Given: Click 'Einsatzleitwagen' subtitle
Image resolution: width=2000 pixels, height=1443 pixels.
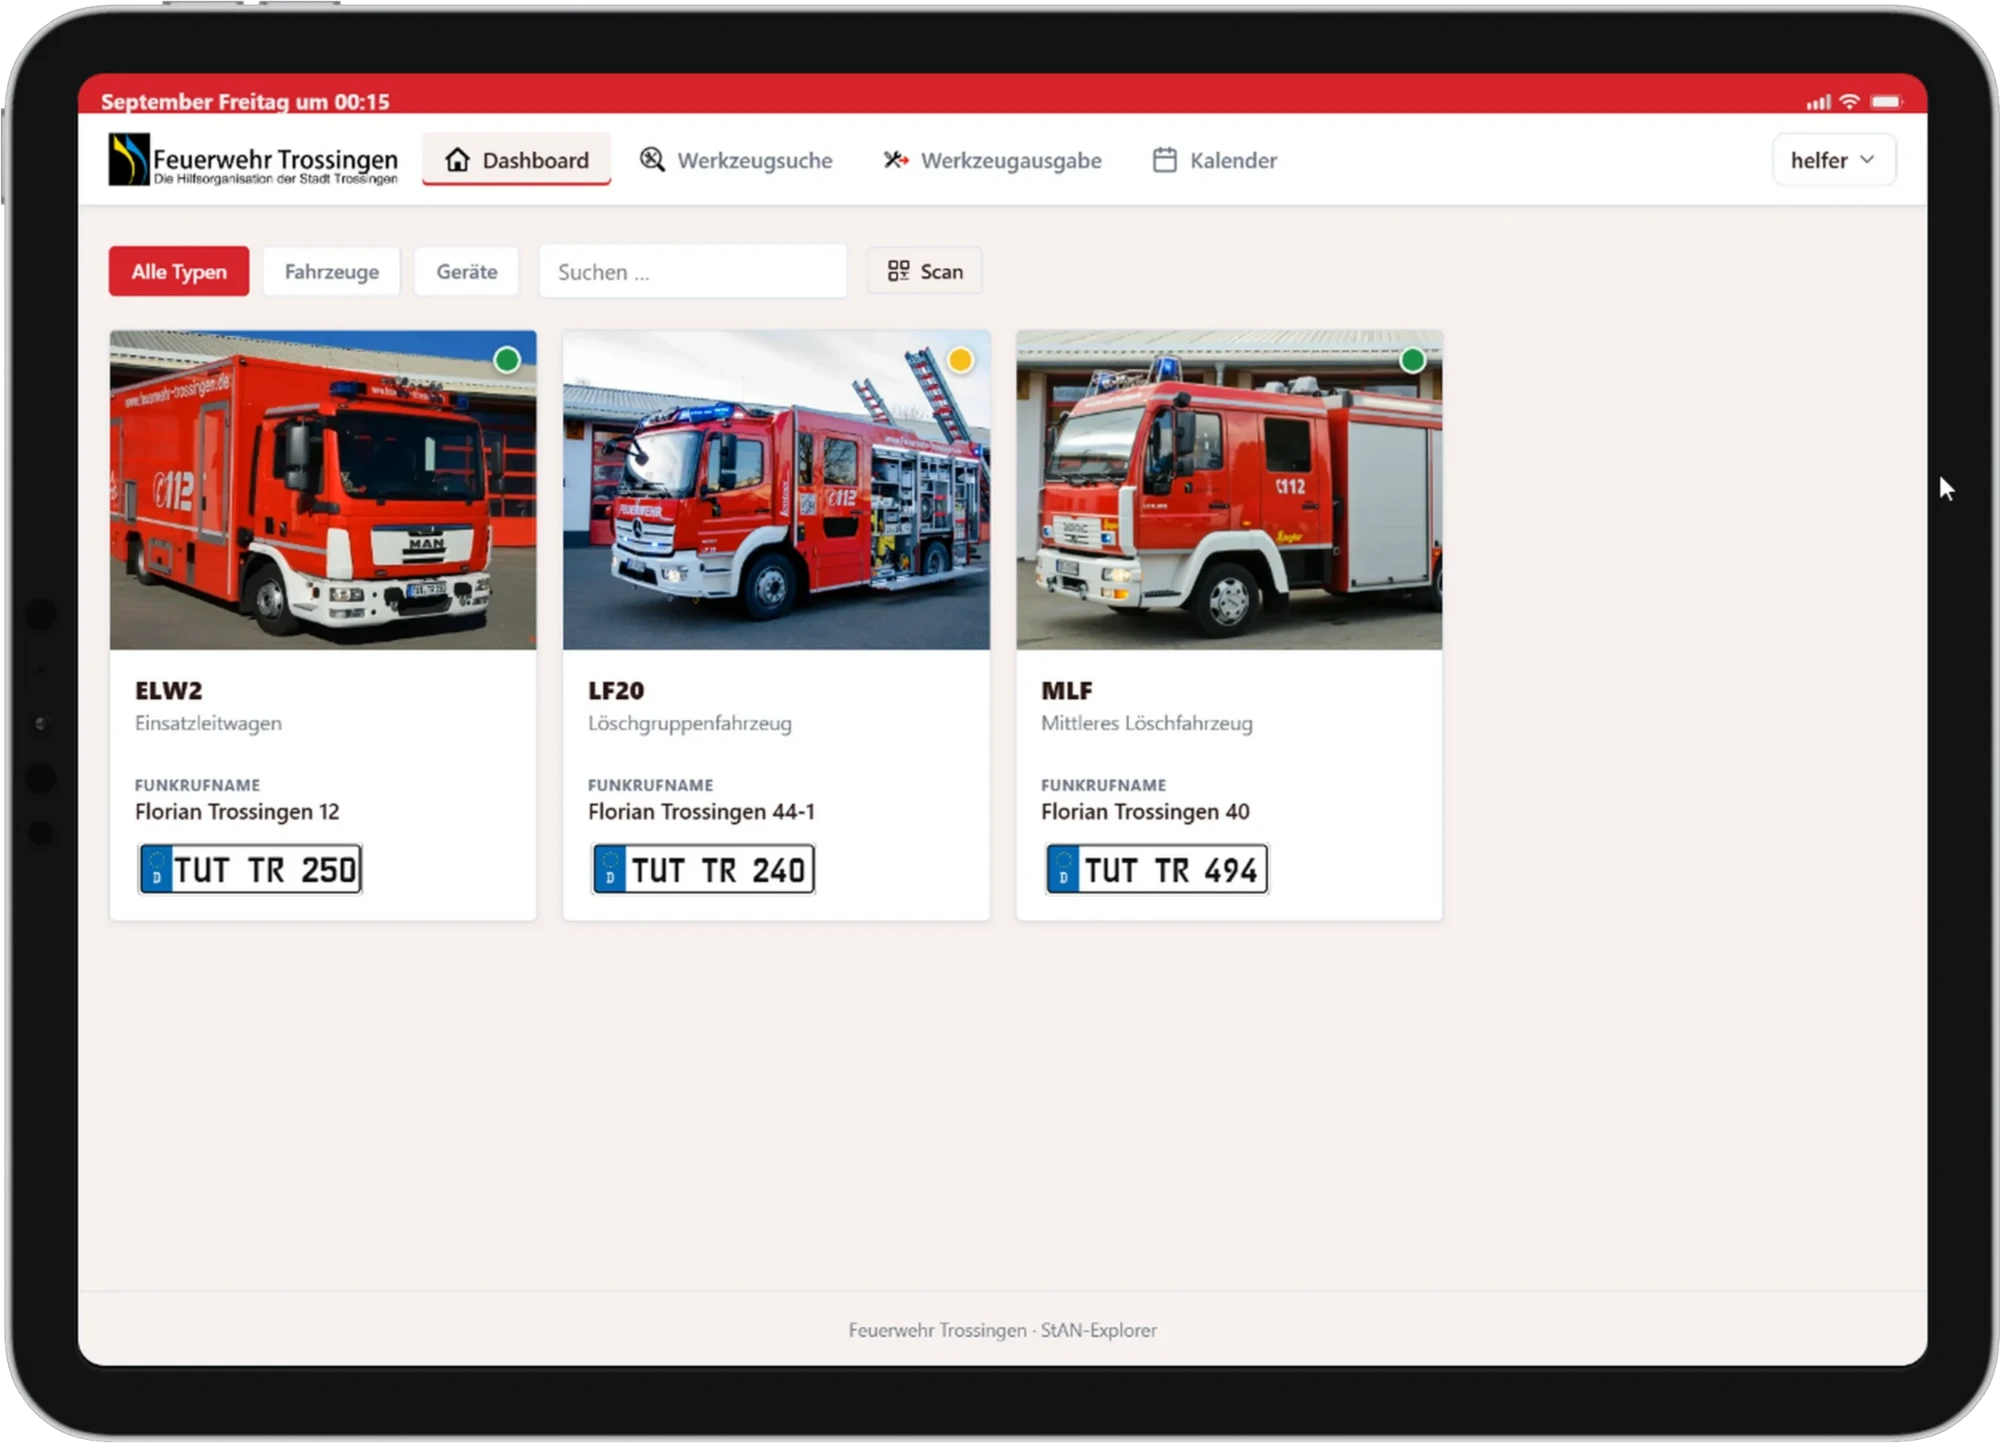Looking at the screenshot, I should 208,723.
